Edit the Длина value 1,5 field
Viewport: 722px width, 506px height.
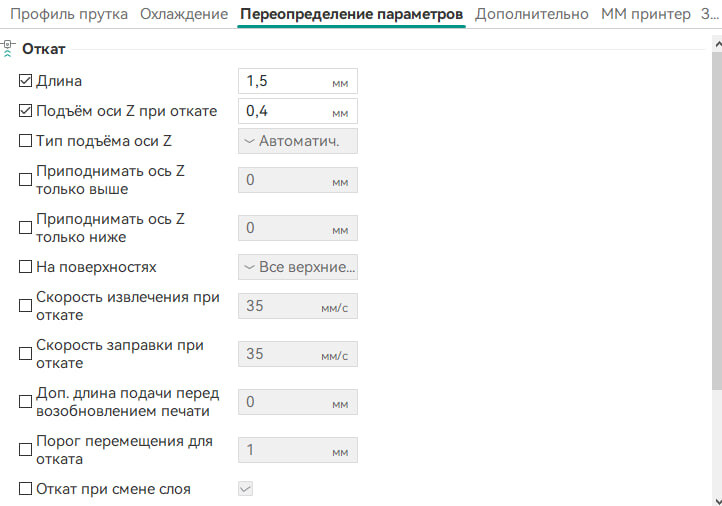click(x=298, y=81)
